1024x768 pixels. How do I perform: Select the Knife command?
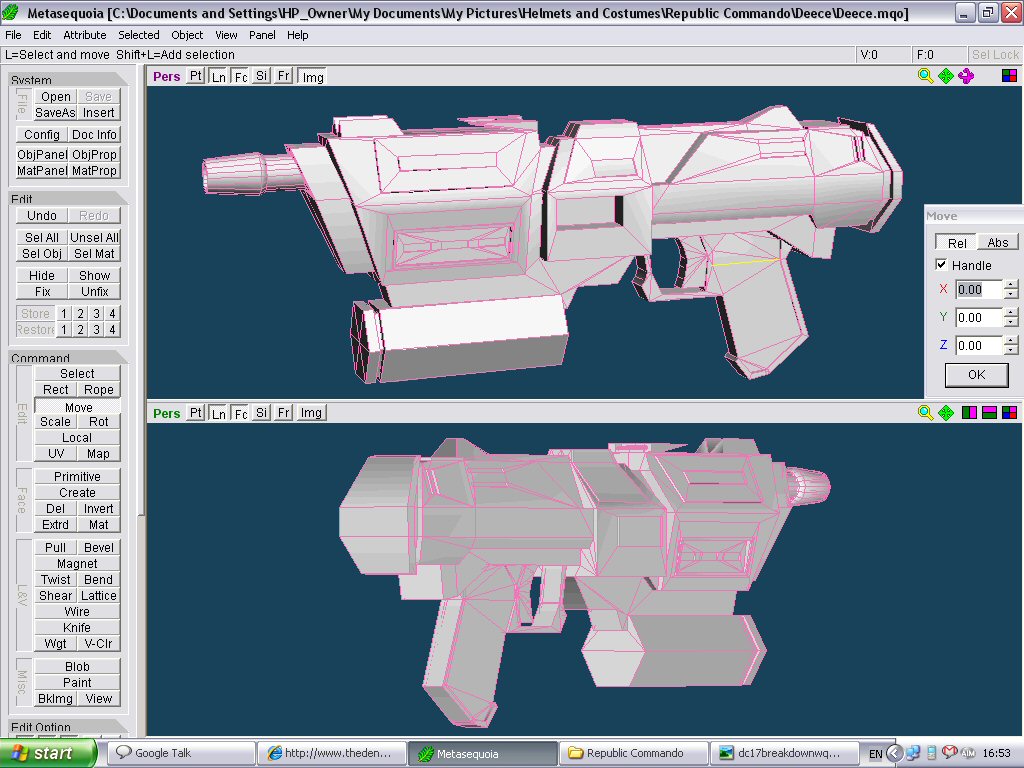click(x=77, y=627)
